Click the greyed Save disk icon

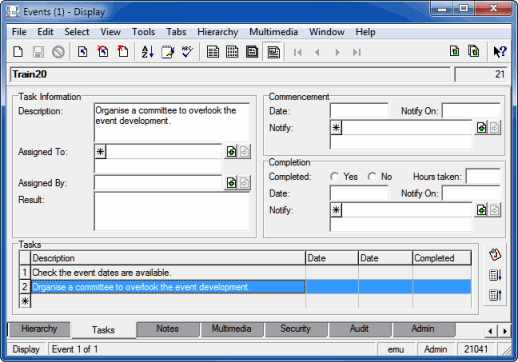click(38, 52)
